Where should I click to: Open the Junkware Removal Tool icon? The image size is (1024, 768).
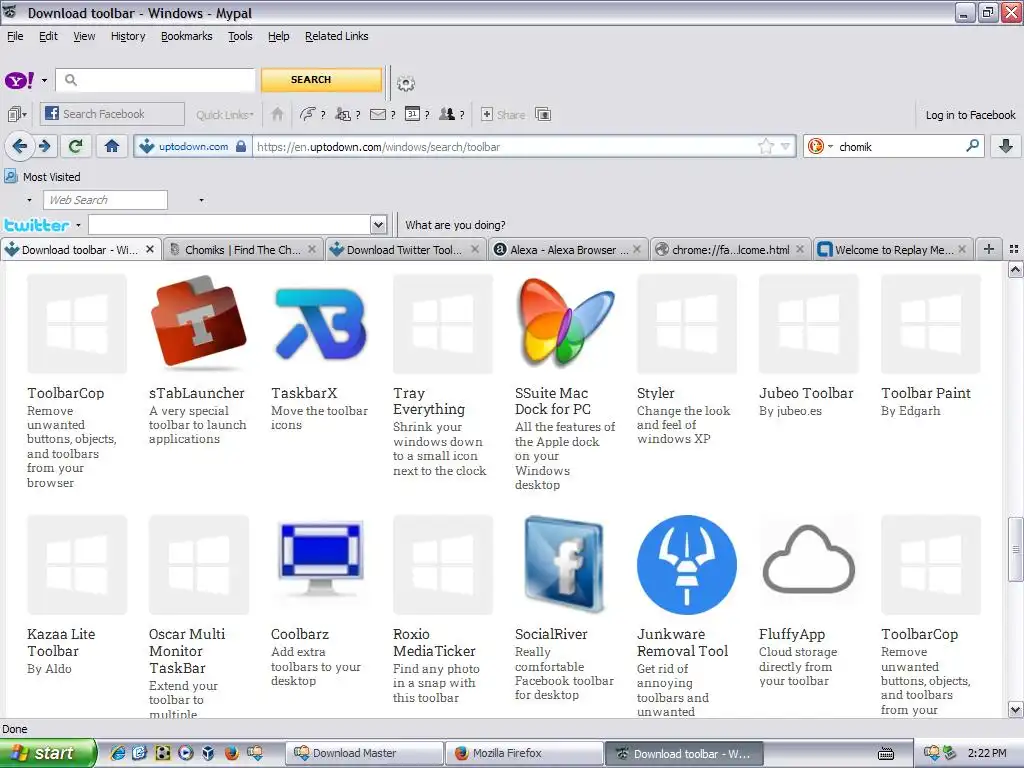(x=687, y=564)
